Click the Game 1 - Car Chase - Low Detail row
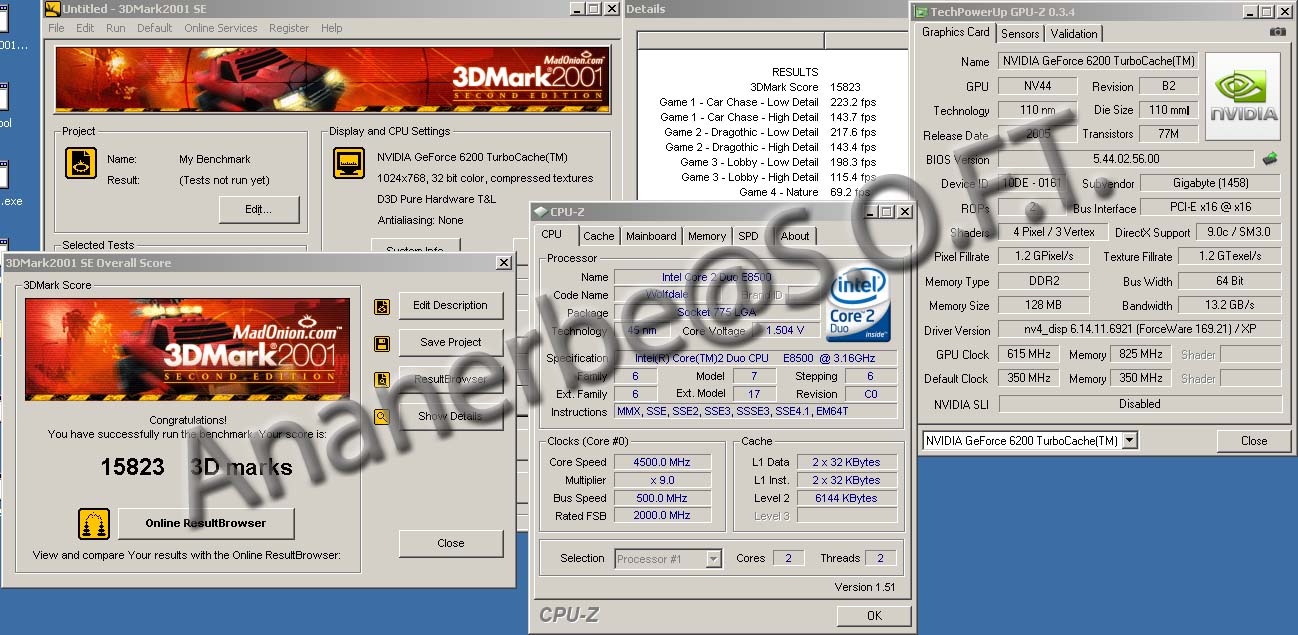The image size is (1298, 635). tap(767, 102)
